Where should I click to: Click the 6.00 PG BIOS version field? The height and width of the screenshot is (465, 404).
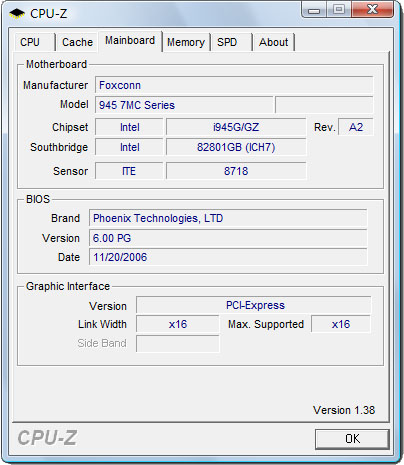pyautogui.click(x=228, y=238)
